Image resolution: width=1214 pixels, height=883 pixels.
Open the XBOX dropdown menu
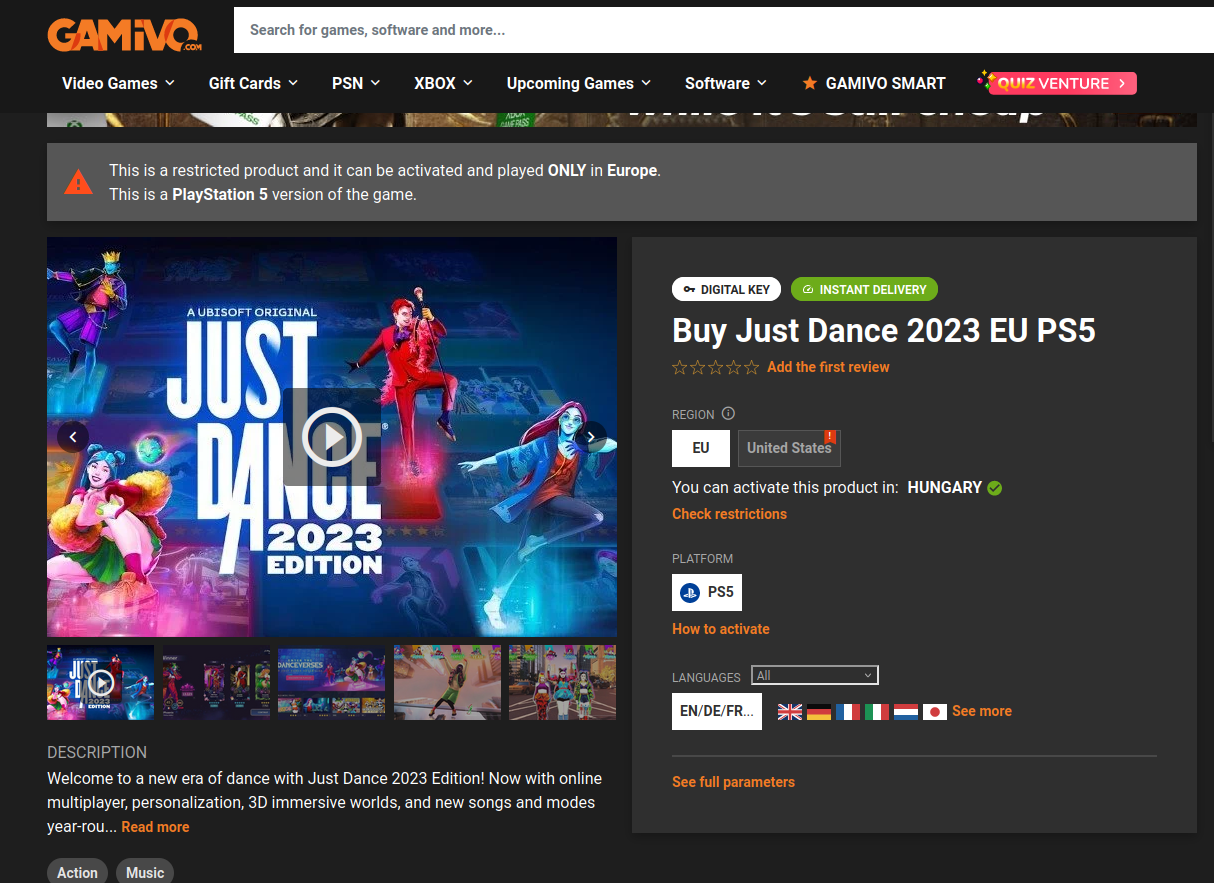(443, 83)
